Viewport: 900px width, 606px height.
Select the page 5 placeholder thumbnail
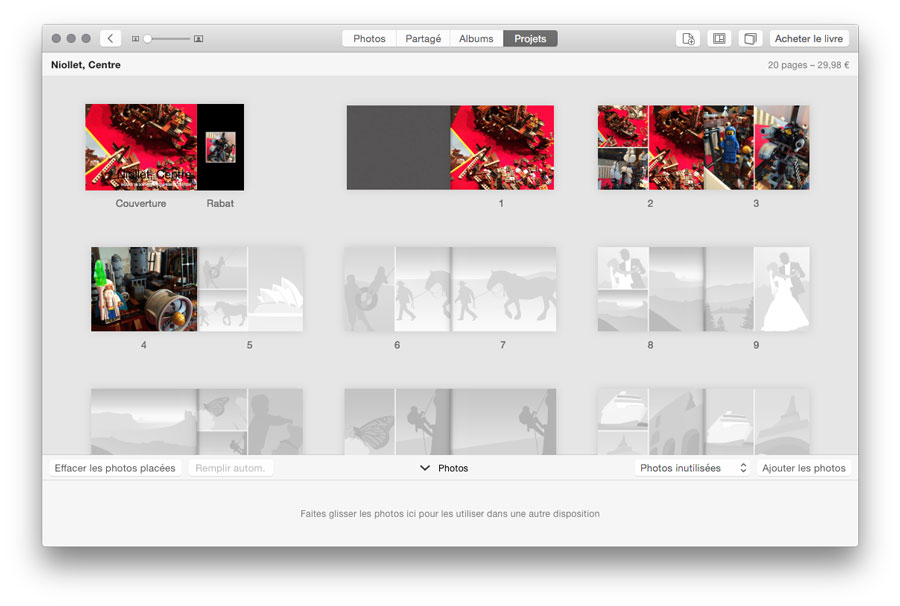[x=250, y=289]
